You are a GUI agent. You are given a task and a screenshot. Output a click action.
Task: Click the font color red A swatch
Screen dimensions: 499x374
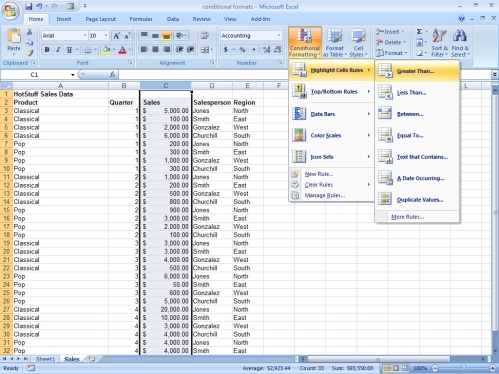(122, 50)
